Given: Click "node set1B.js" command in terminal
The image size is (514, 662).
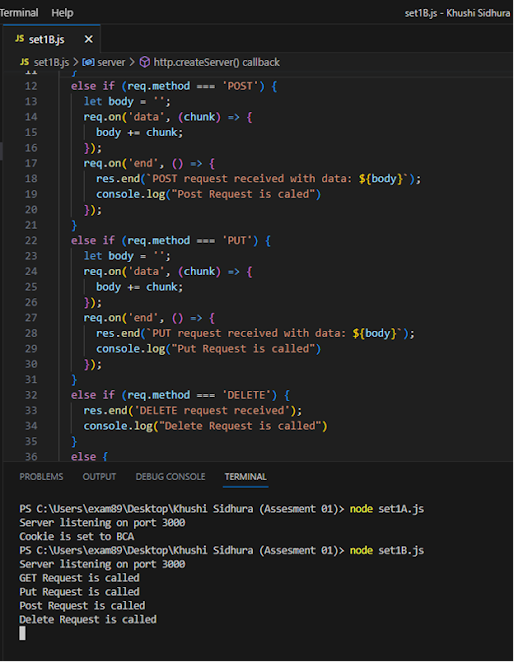Looking at the screenshot, I should click(x=386, y=551).
